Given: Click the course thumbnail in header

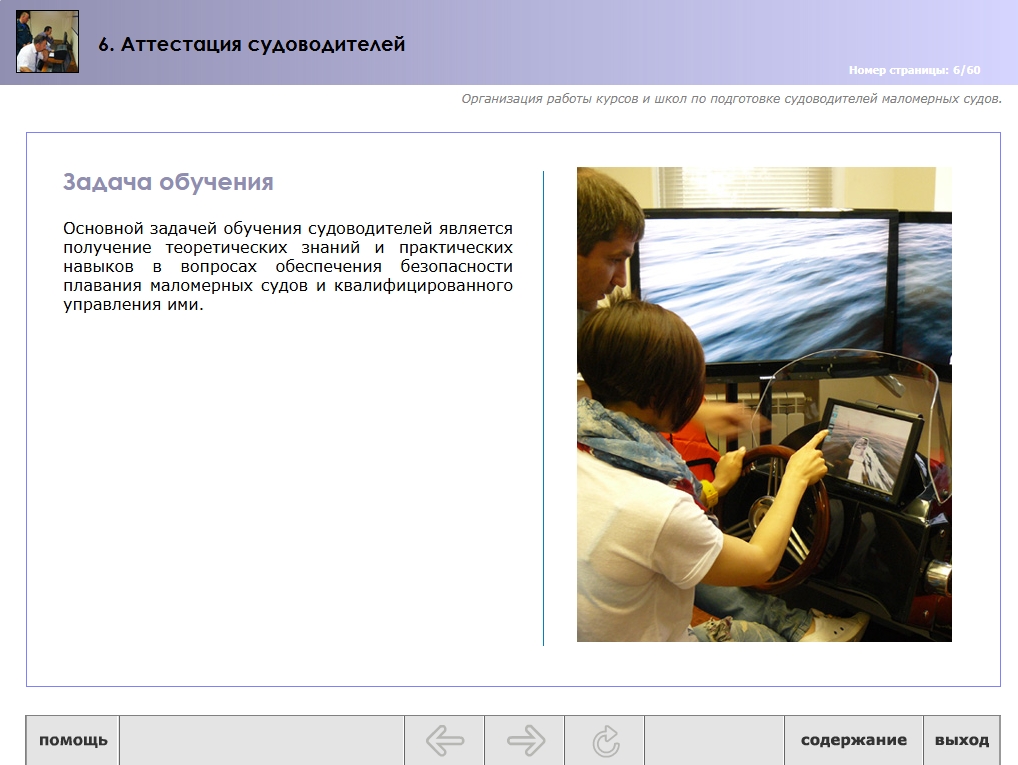Looking at the screenshot, I should [47, 42].
